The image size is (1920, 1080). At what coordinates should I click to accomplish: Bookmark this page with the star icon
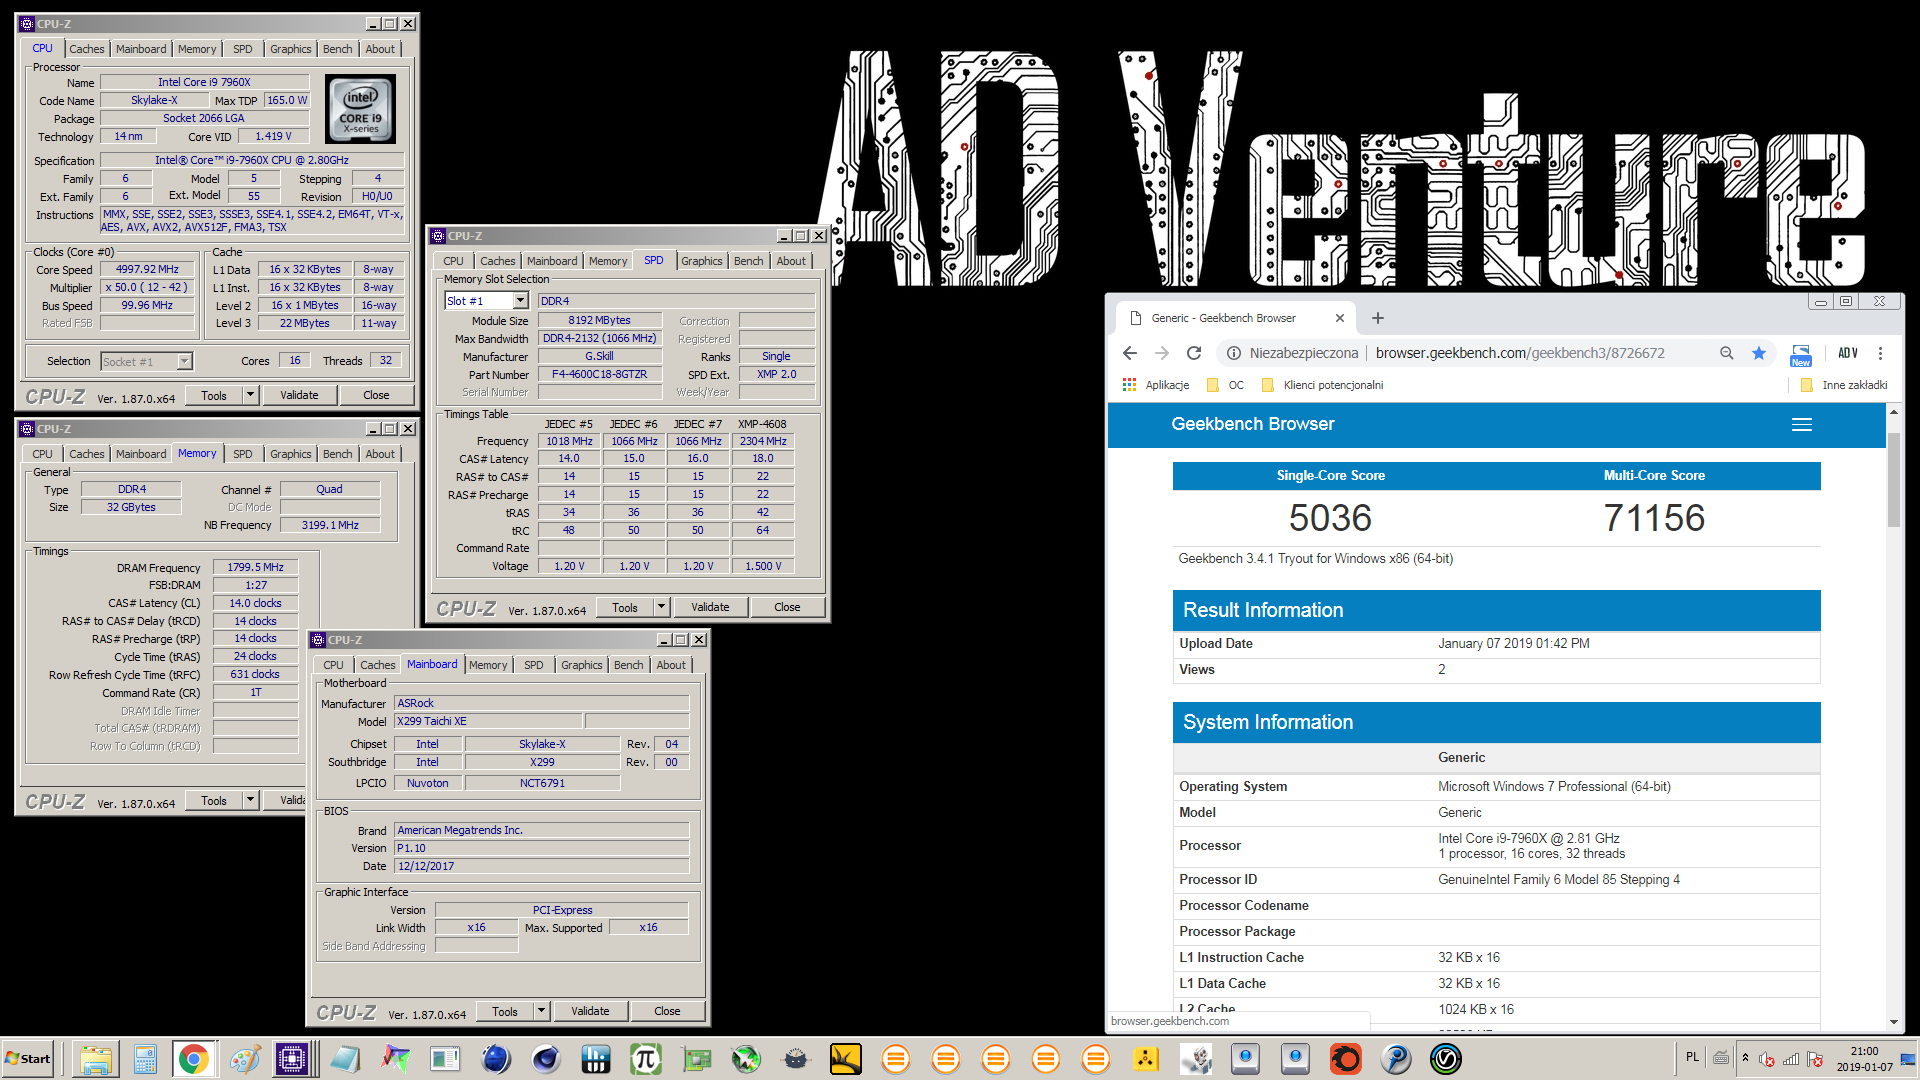(x=1758, y=353)
